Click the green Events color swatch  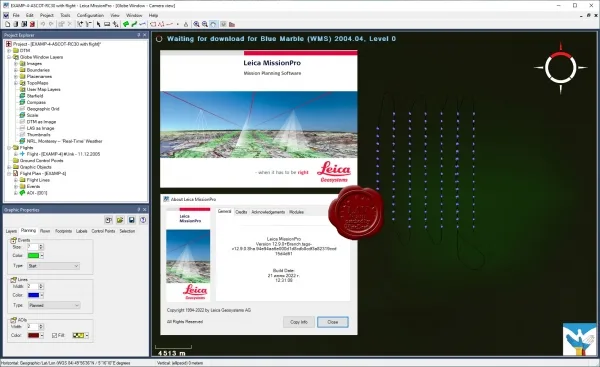pos(34,255)
